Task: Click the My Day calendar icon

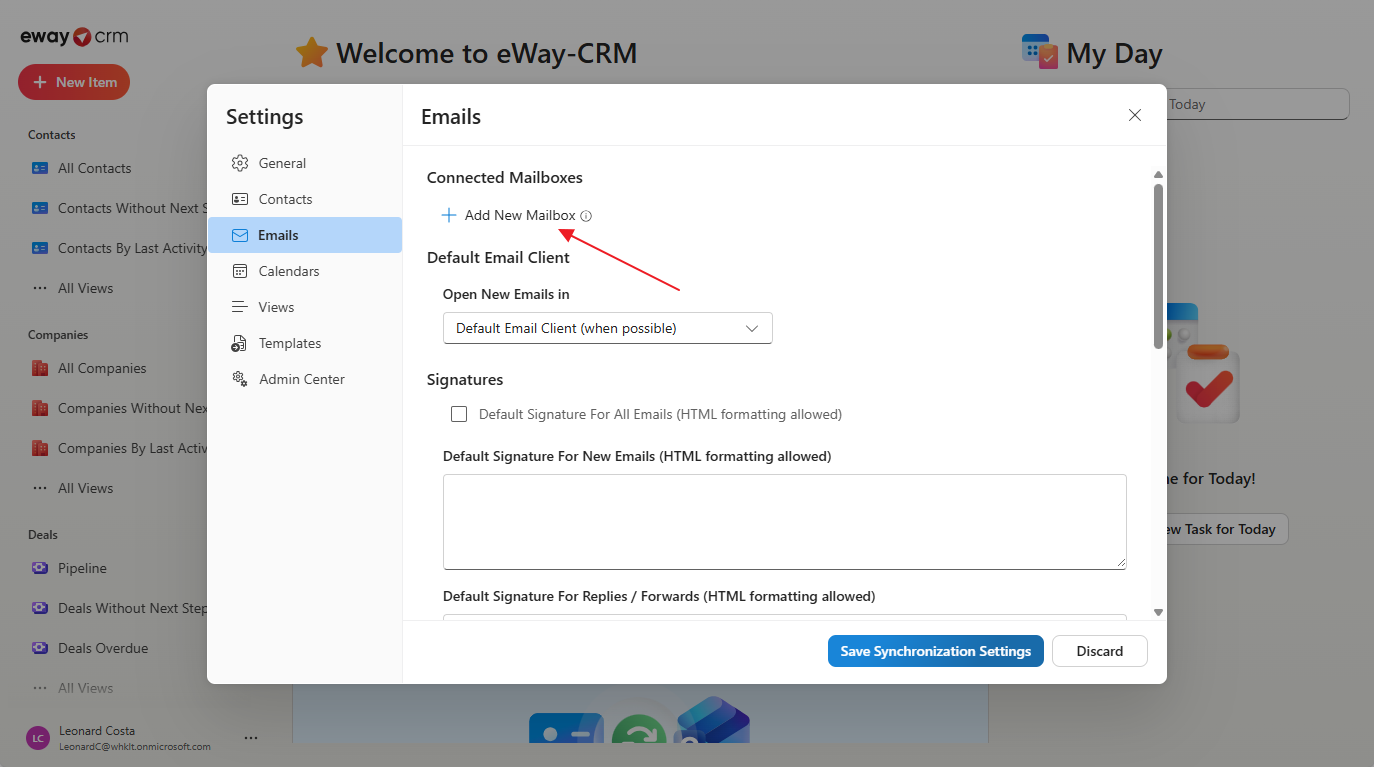Action: [1040, 52]
